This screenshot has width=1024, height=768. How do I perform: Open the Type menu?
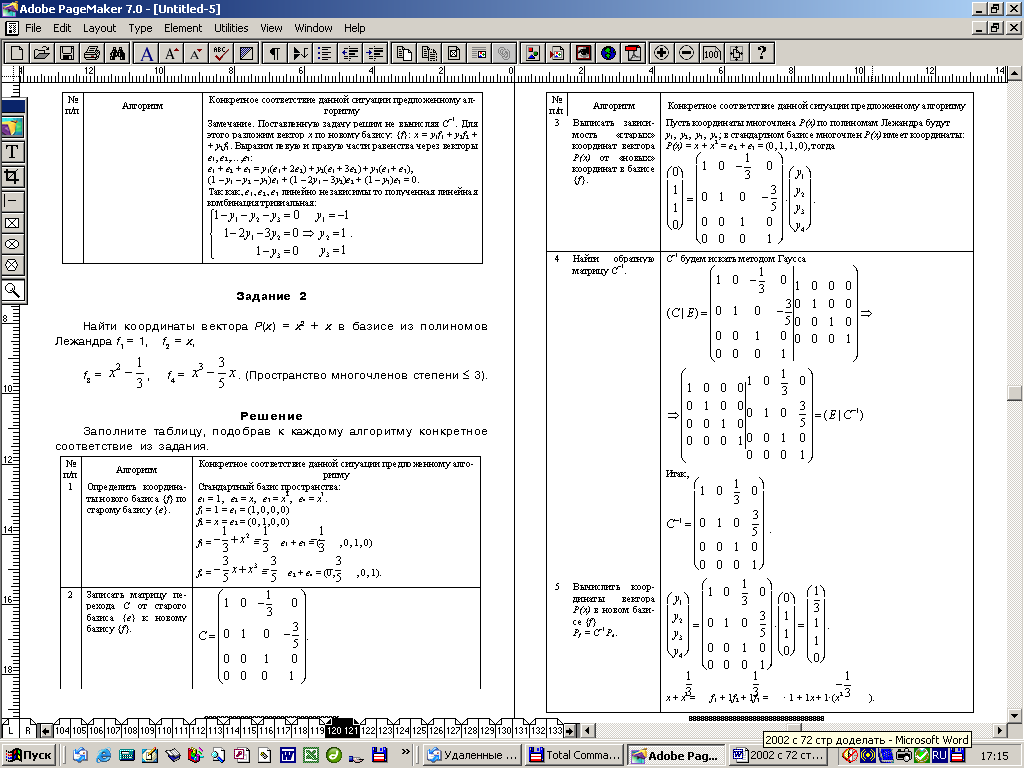pyautogui.click(x=140, y=28)
